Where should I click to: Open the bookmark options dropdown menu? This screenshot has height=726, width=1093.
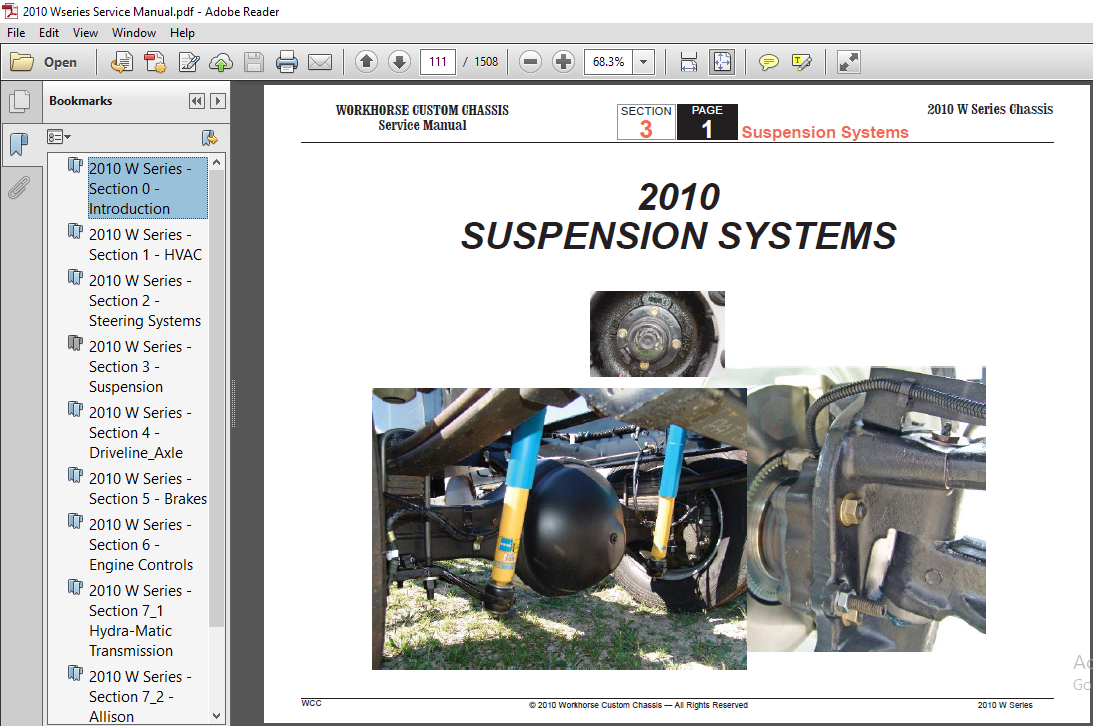tap(59, 137)
